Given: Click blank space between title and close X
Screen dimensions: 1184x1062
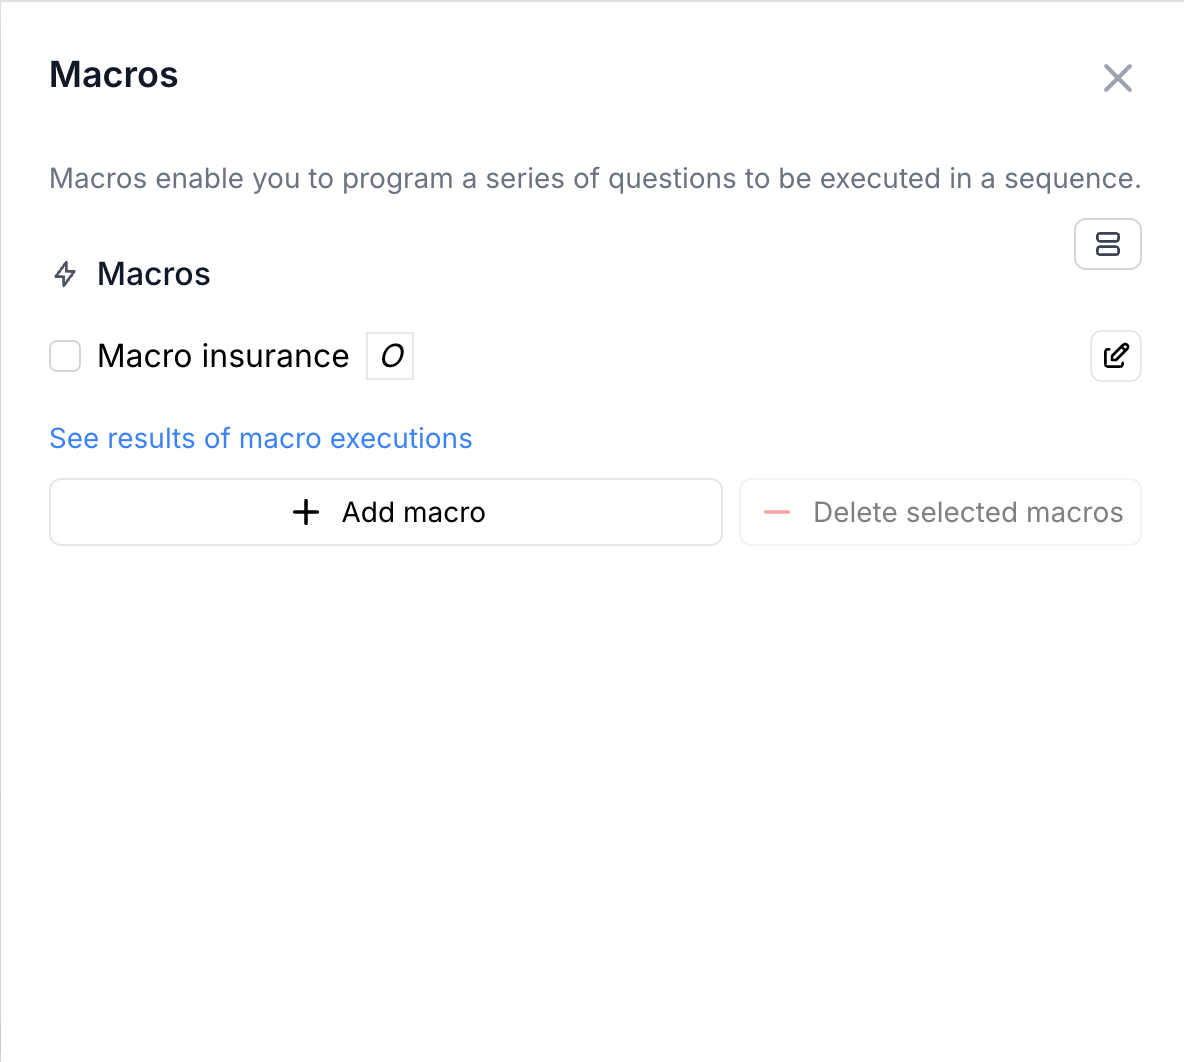Looking at the screenshot, I should tap(640, 76).
